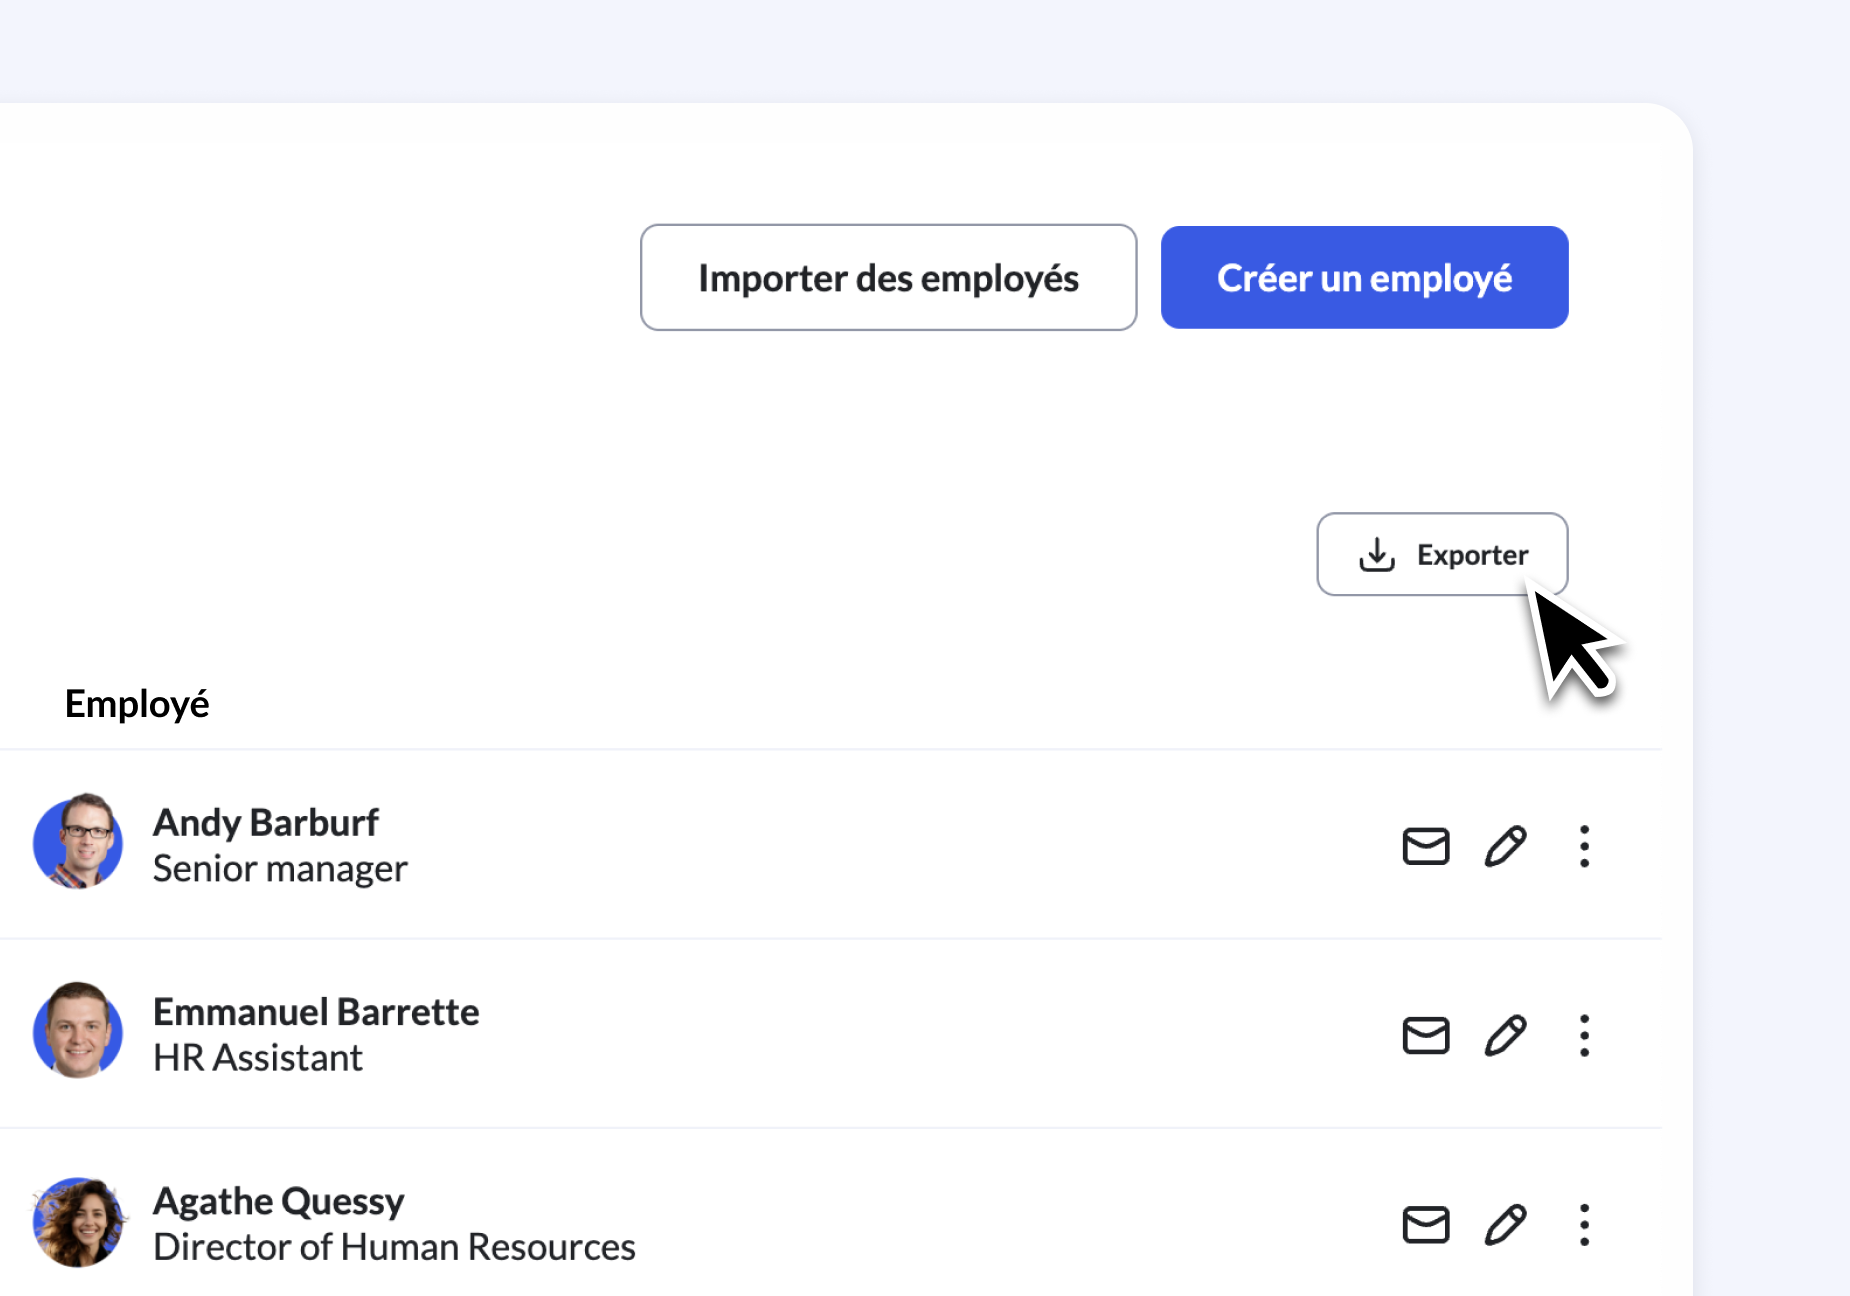This screenshot has height=1296, width=1850.
Task: Click the Senior manager job title
Action: pyautogui.click(x=280, y=869)
